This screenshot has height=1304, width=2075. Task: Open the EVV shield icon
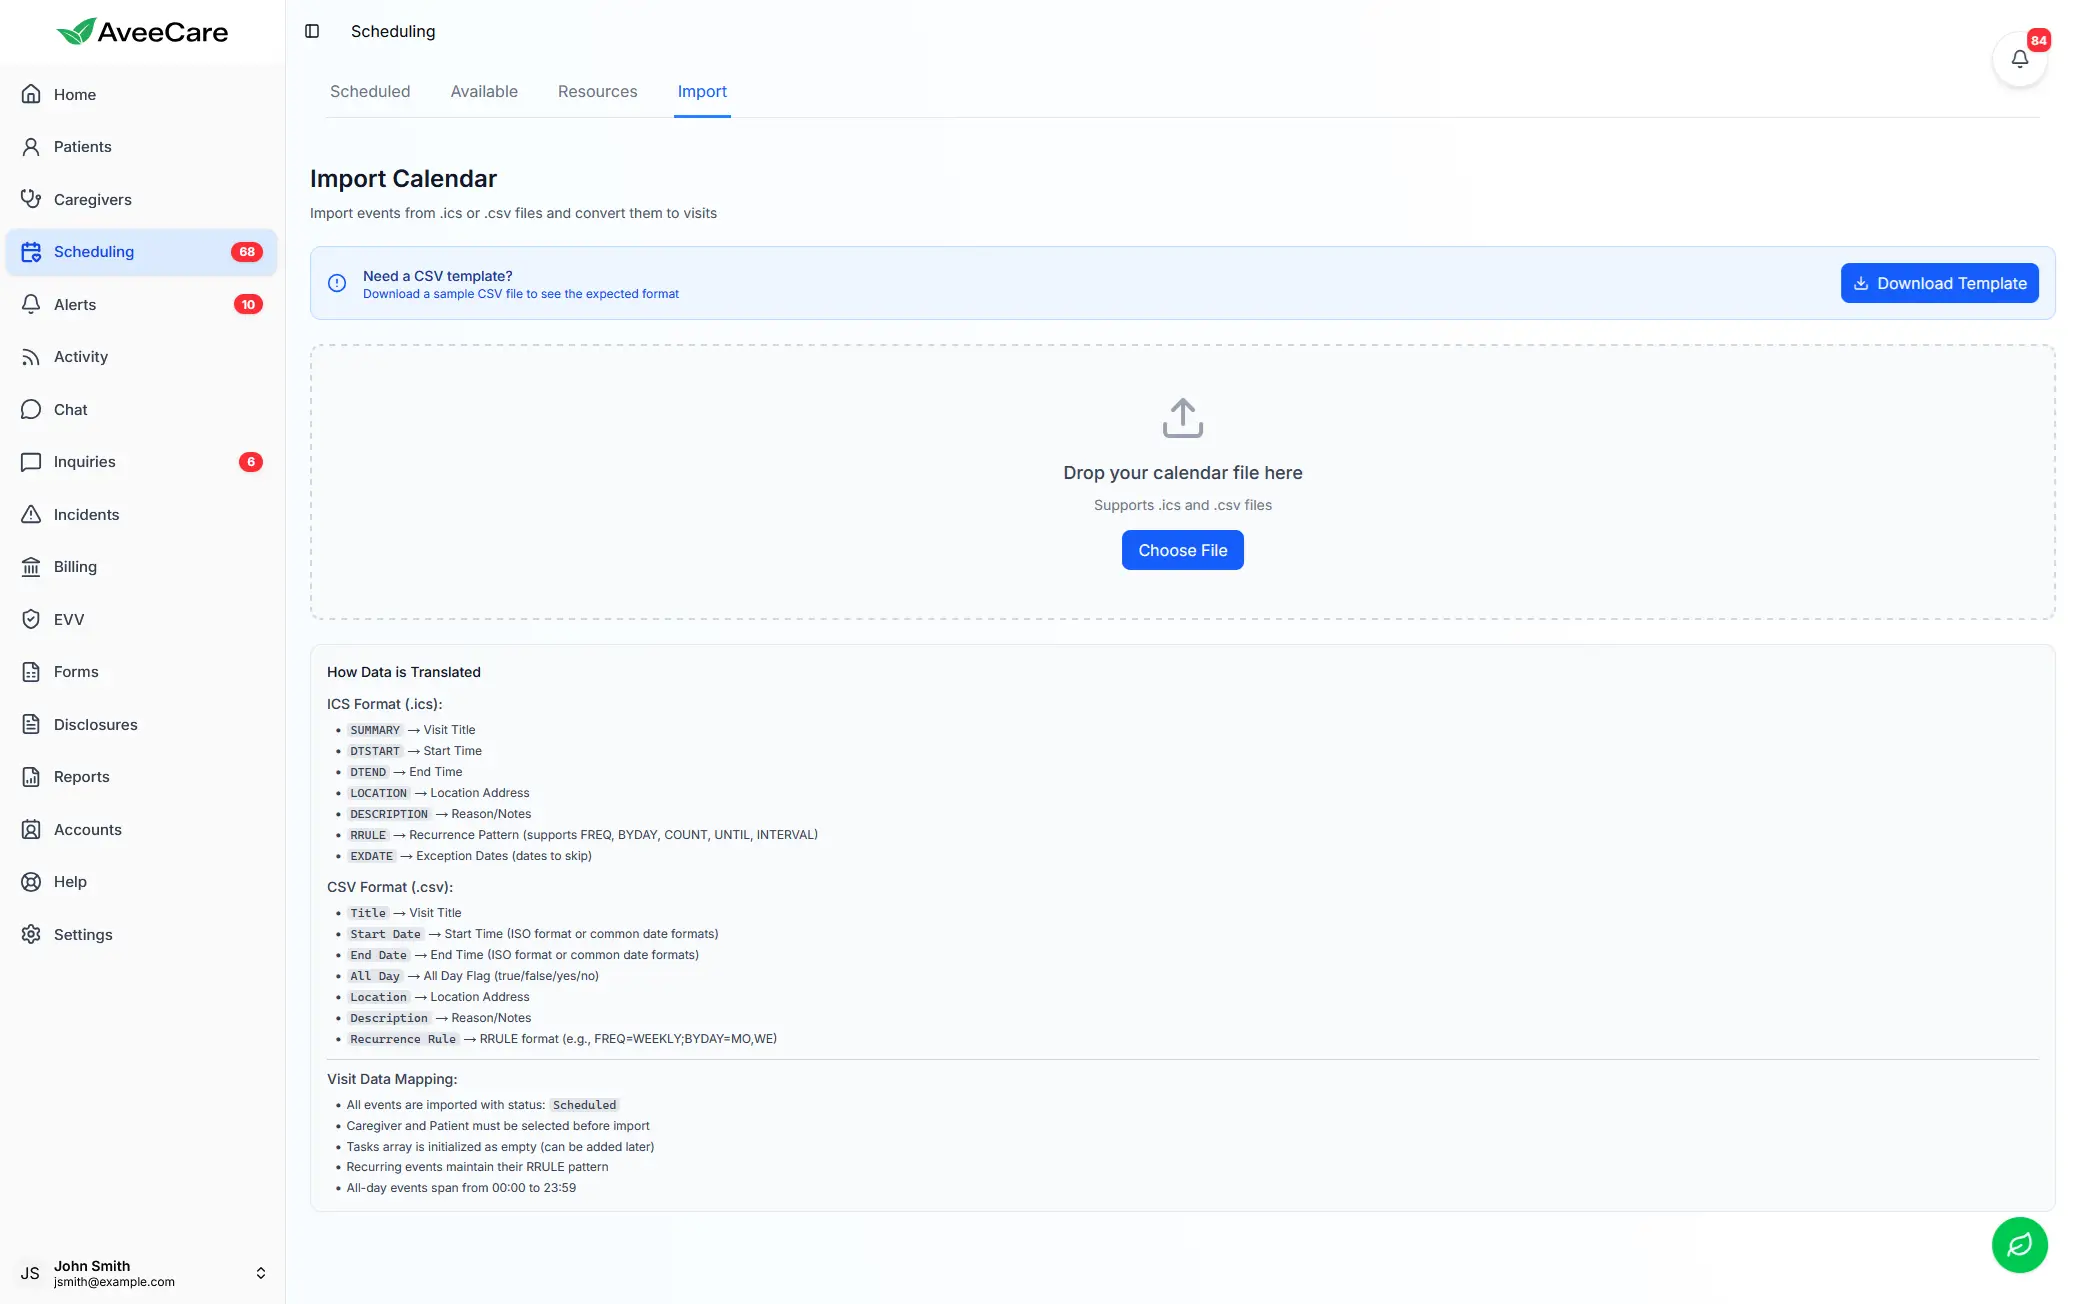[31, 619]
